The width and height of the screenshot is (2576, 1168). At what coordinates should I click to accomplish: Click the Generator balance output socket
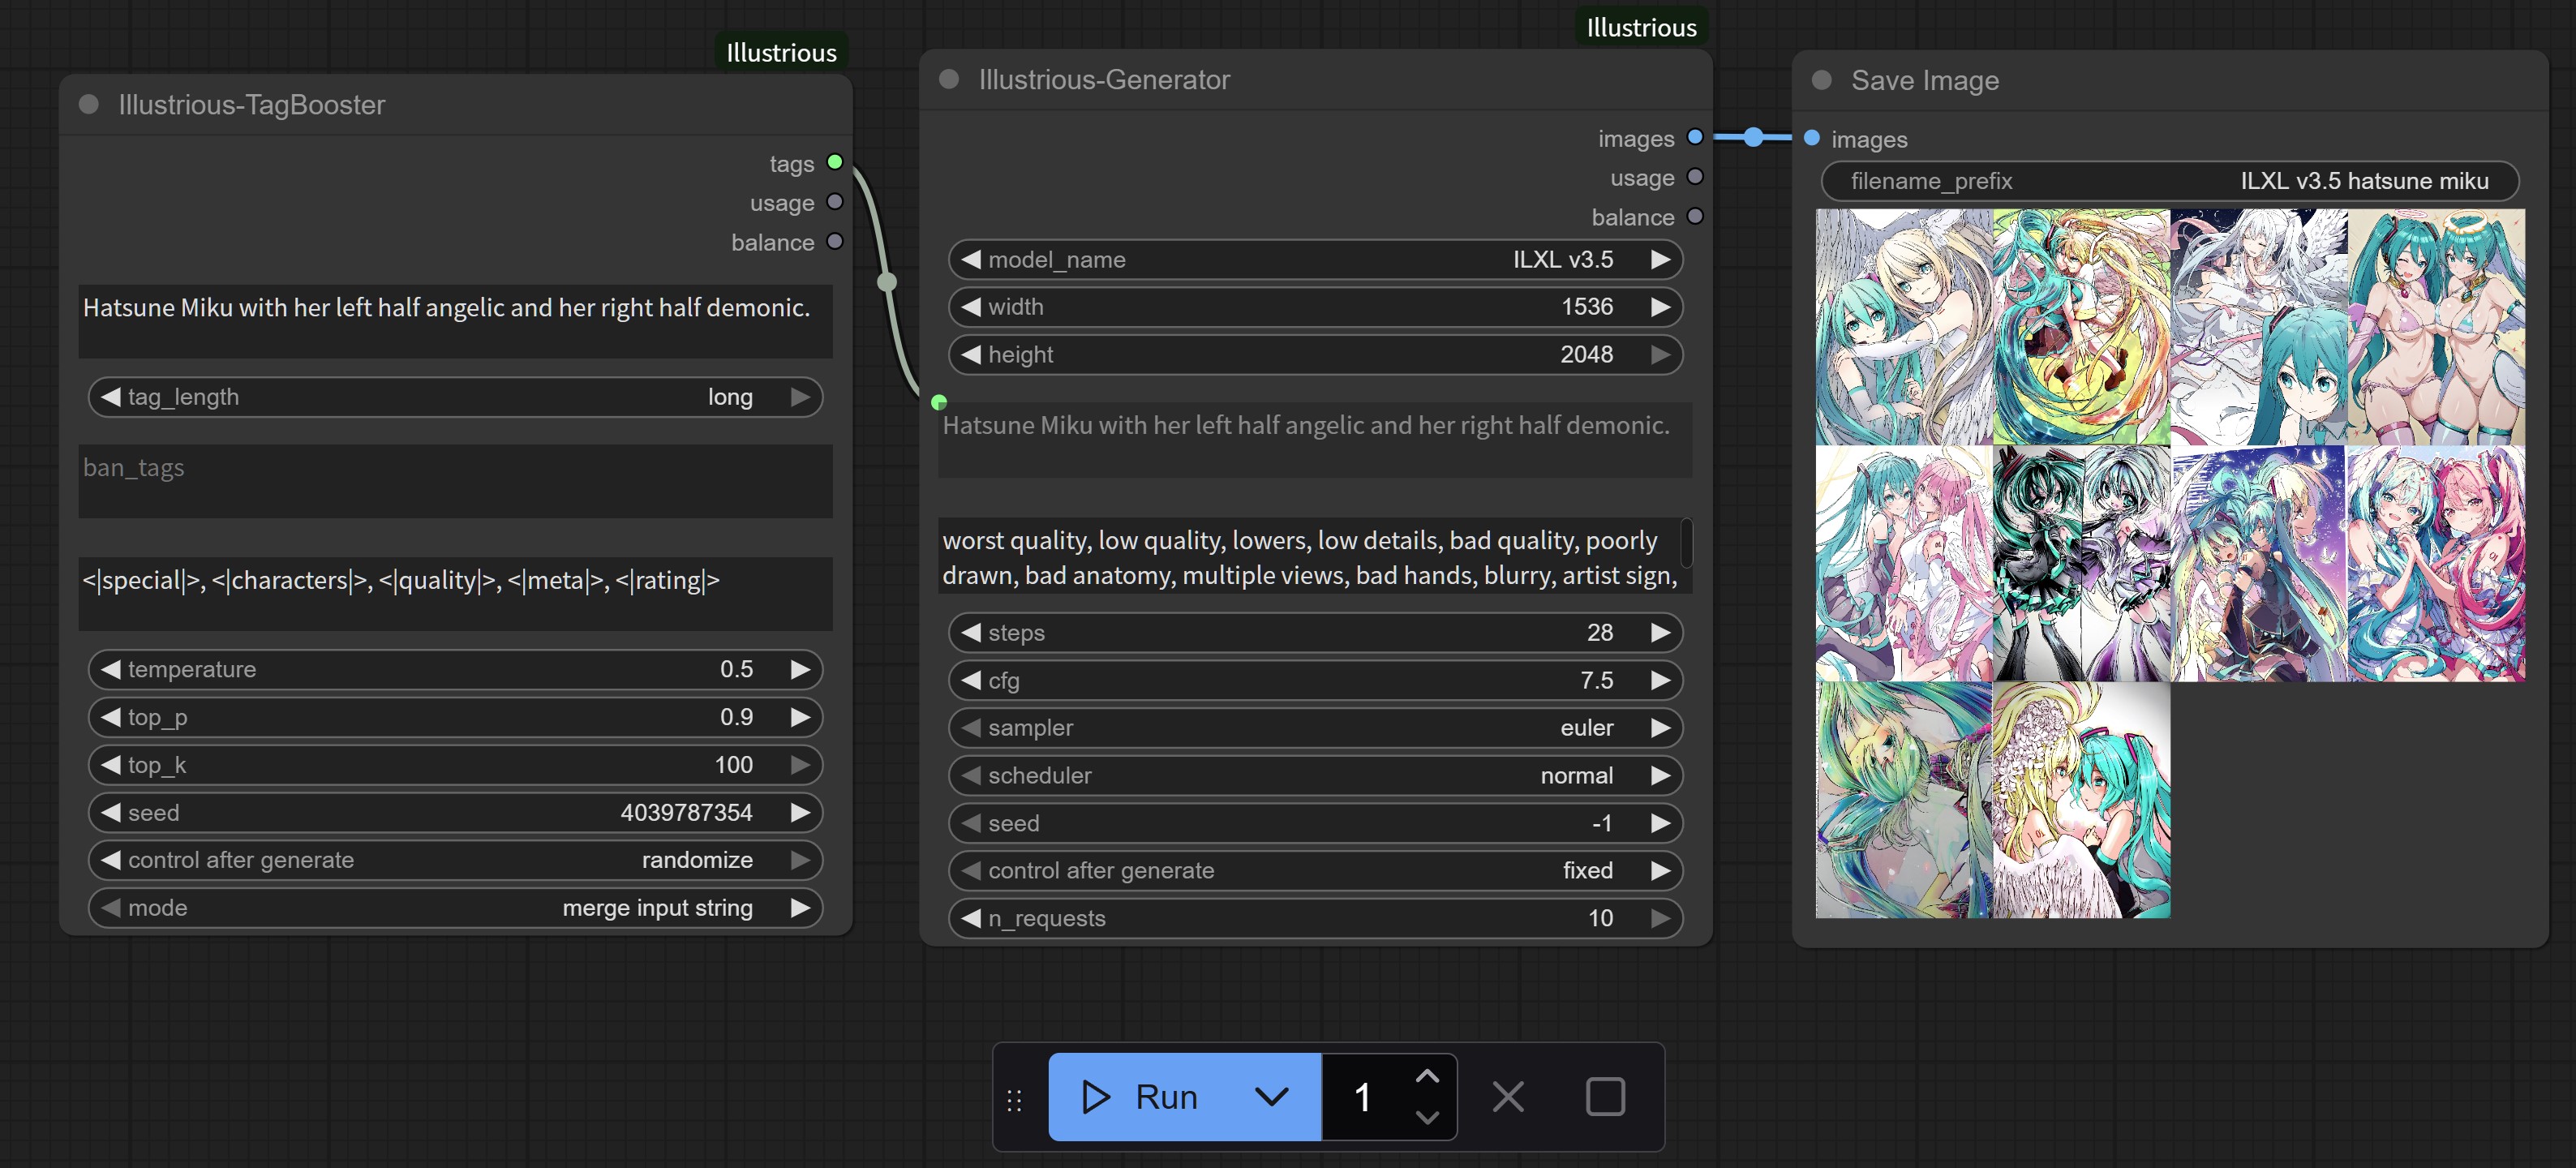tap(1694, 216)
